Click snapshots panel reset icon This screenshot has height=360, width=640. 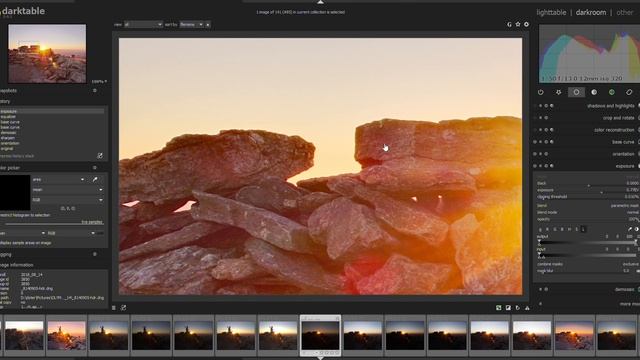tap(95, 91)
